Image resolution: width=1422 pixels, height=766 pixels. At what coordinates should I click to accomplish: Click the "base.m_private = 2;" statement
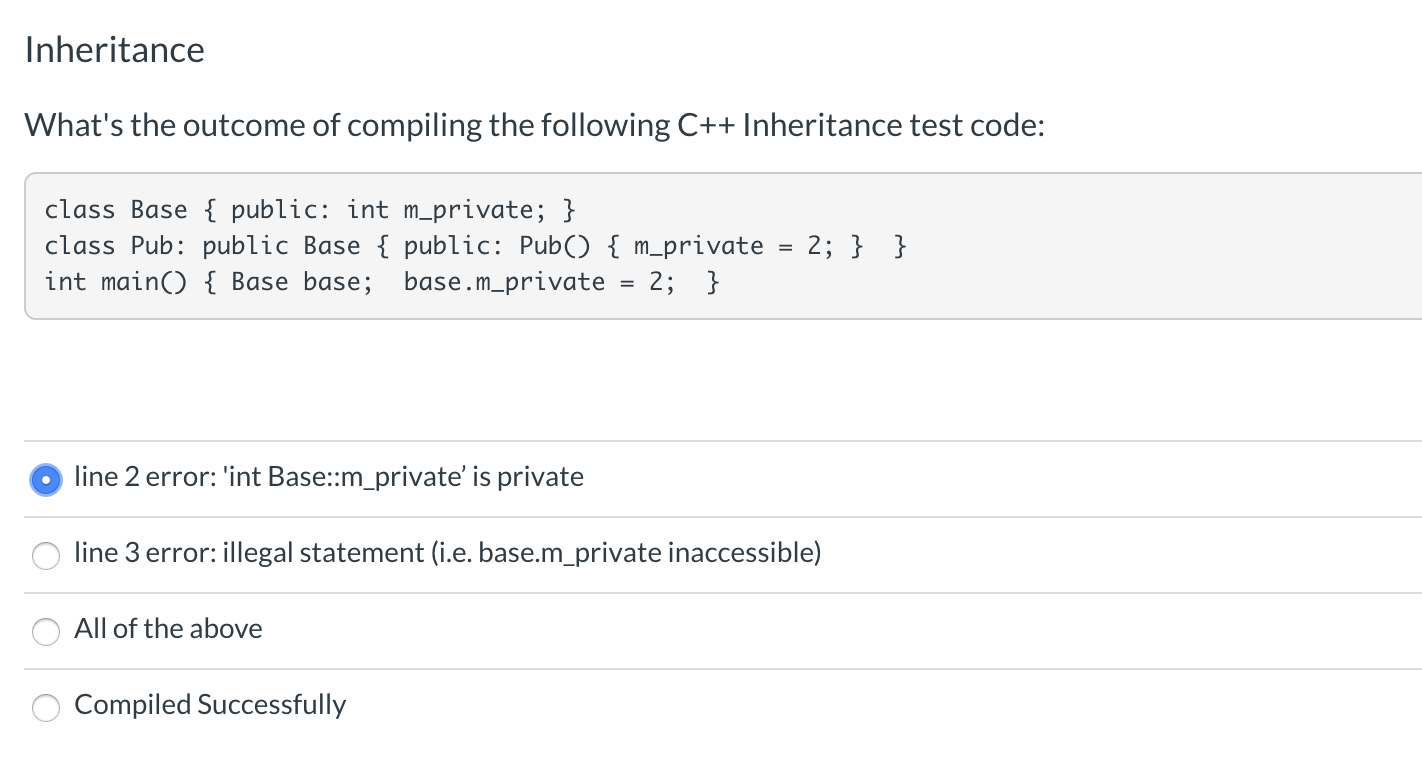(539, 282)
